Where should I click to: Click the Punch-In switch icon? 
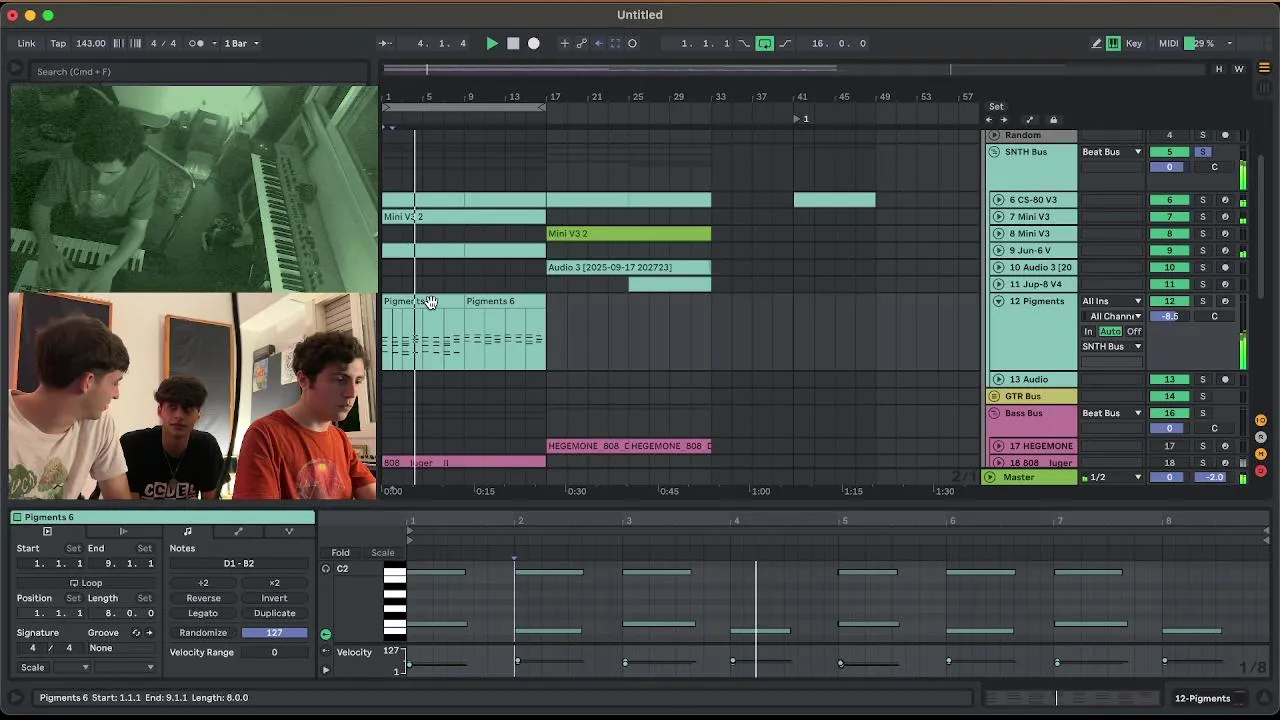click(x=744, y=43)
